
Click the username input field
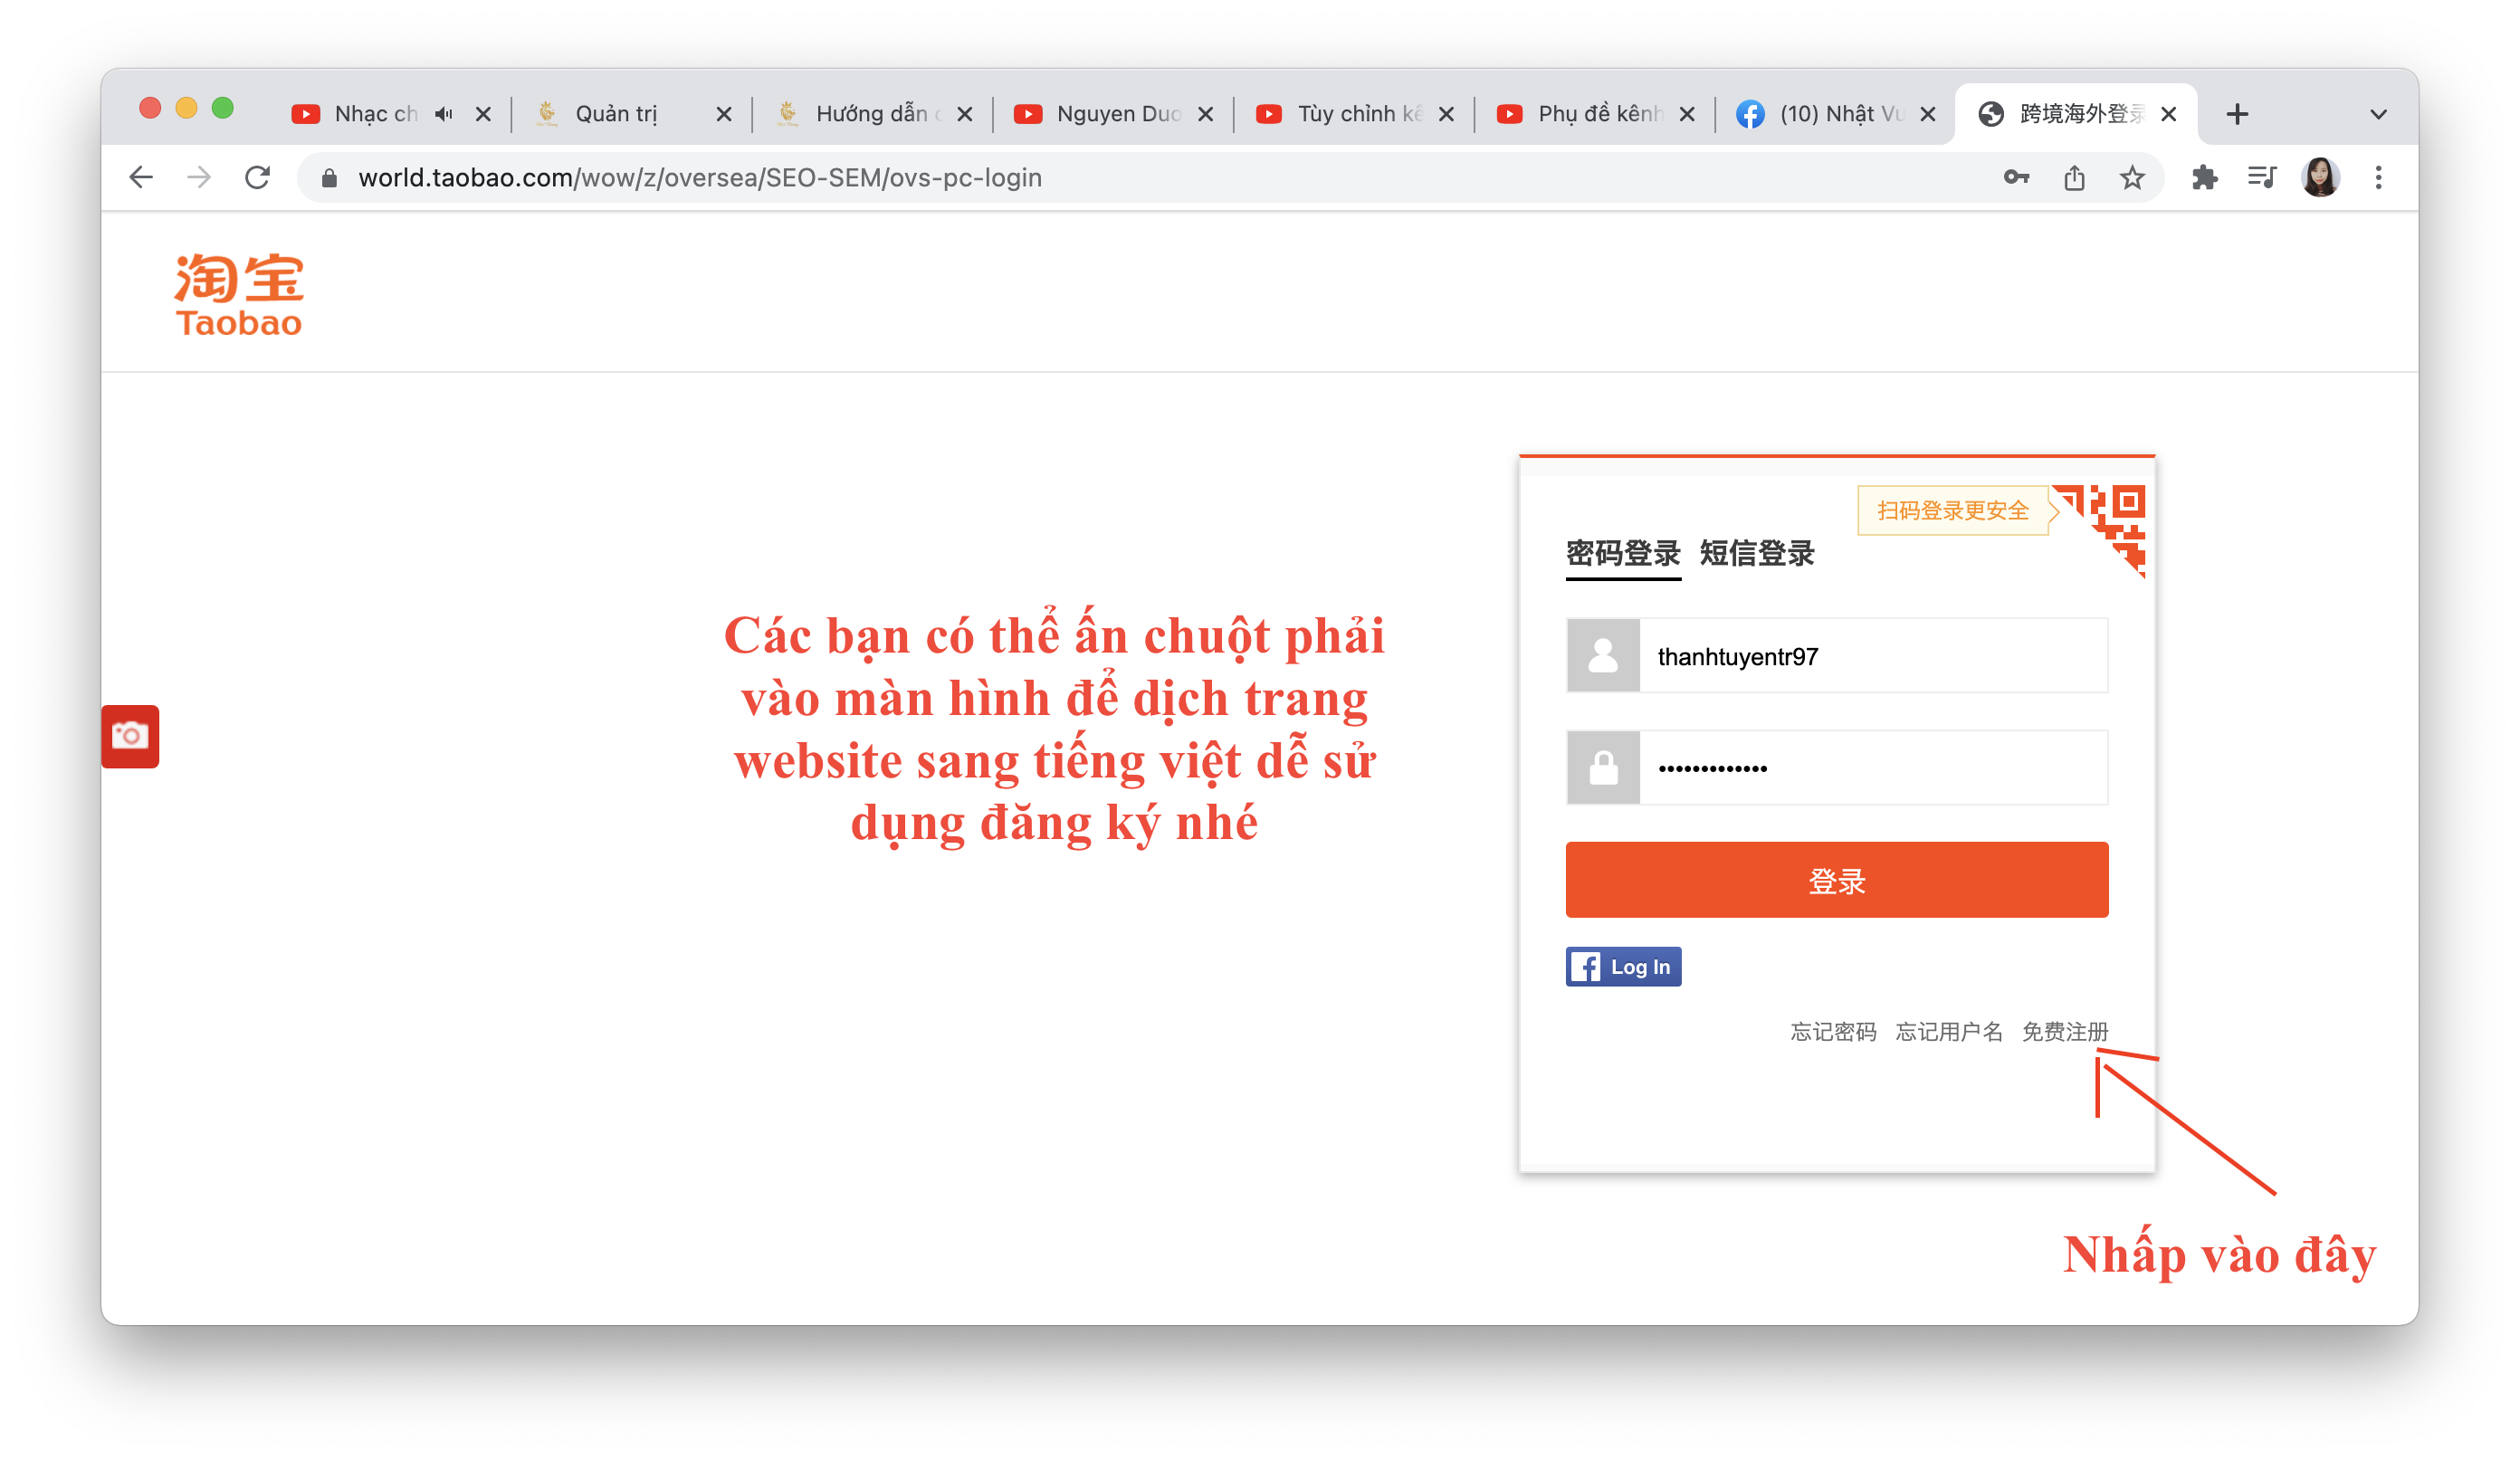click(1872, 656)
